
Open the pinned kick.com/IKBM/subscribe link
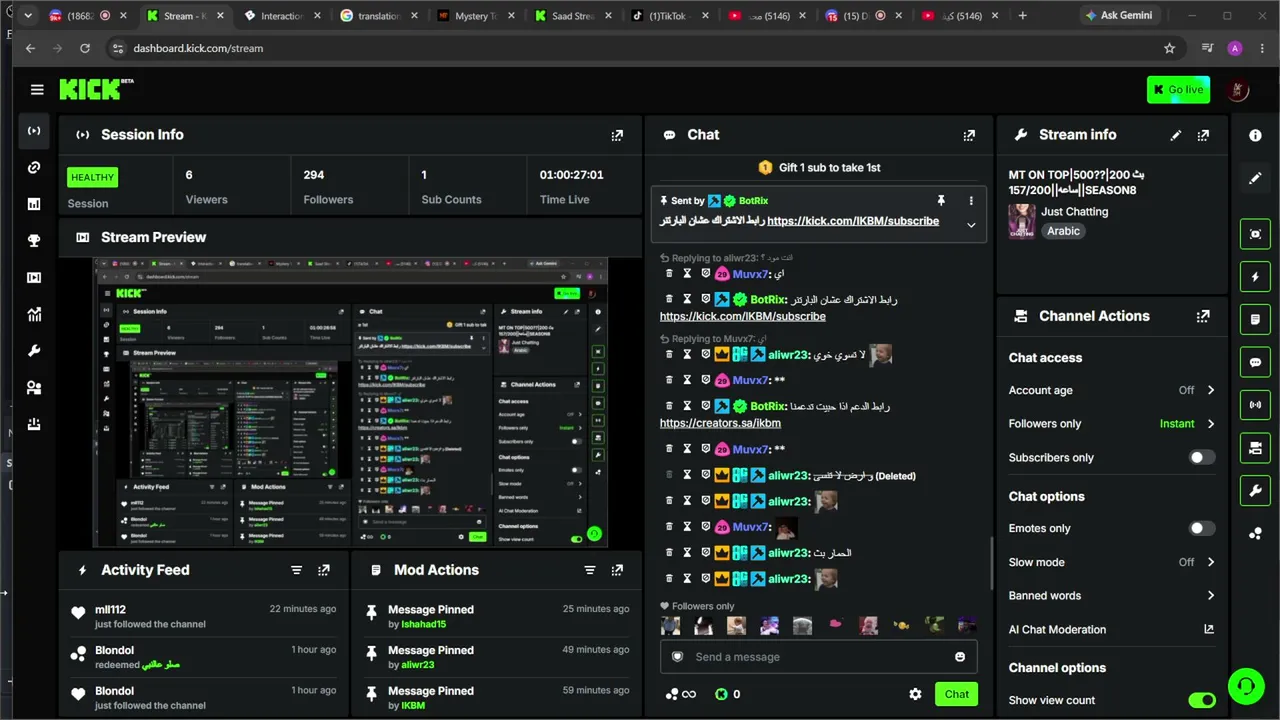tap(853, 221)
